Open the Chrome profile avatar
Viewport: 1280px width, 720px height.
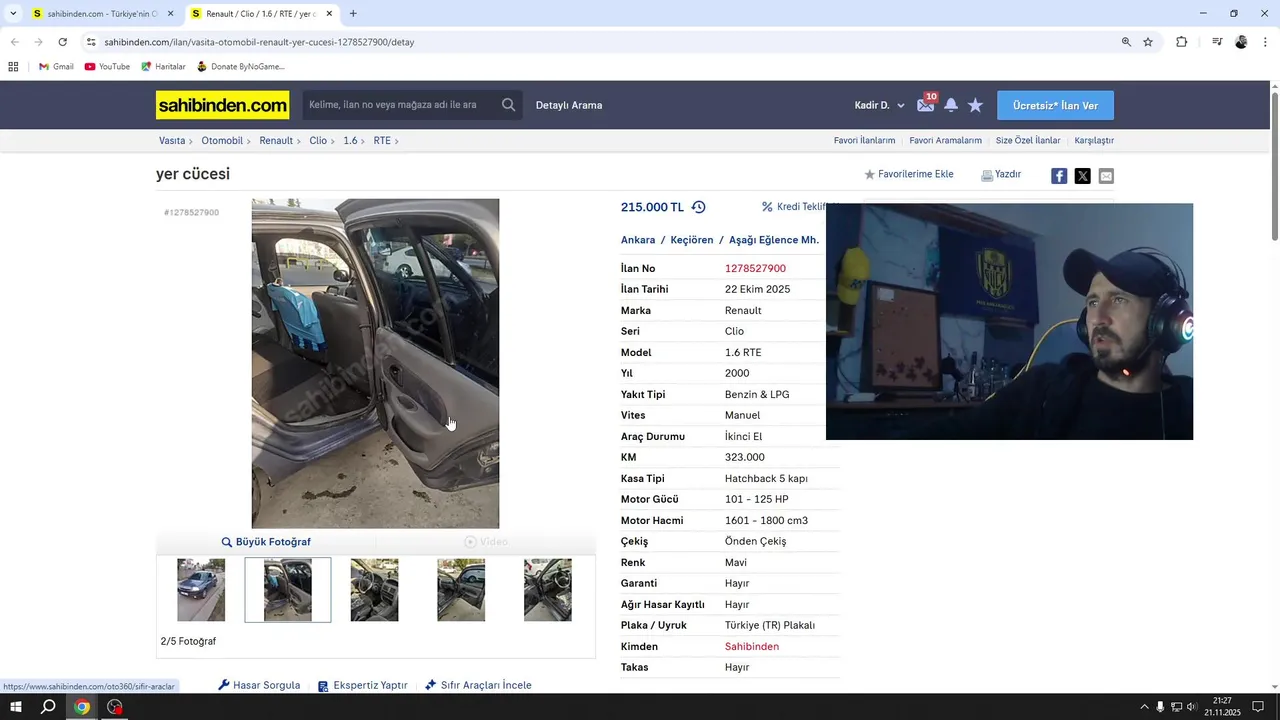1241,42
